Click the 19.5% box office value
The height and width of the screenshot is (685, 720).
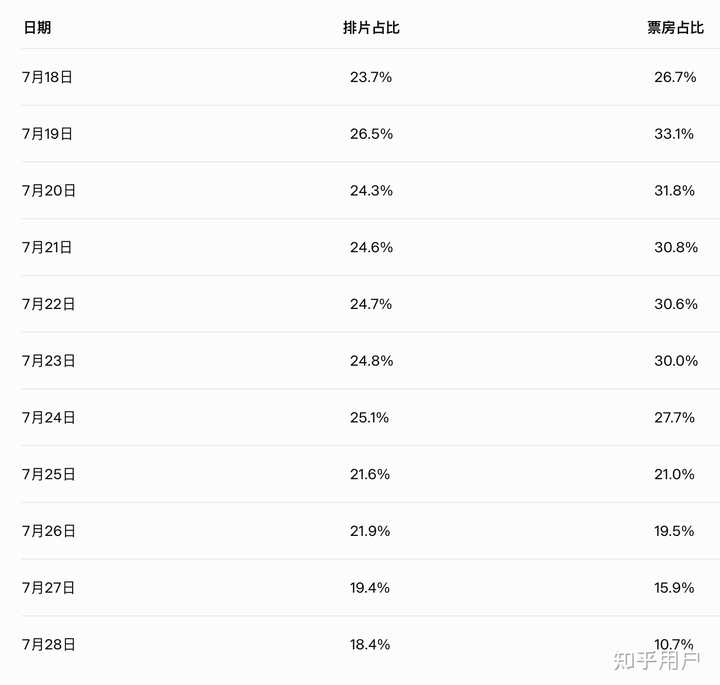(675, 531)
